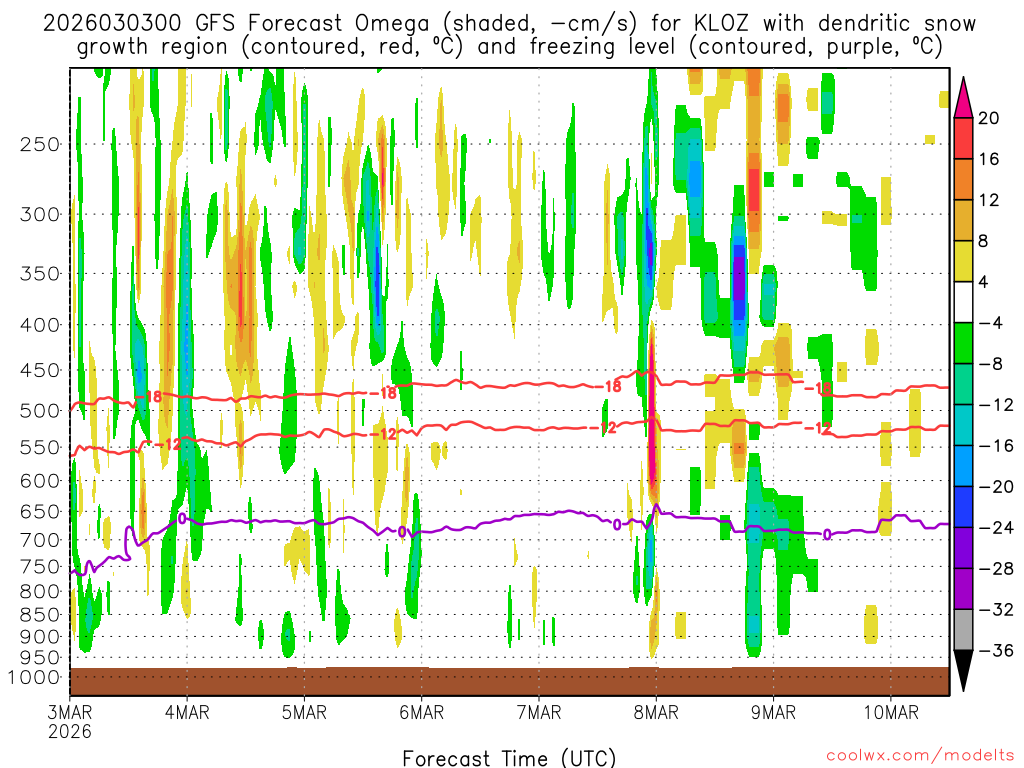Click the purple 0 freezing-level label near 4MAR
Screen dimensions: 1024x768
pyautogui.click(x=182, y=518)
